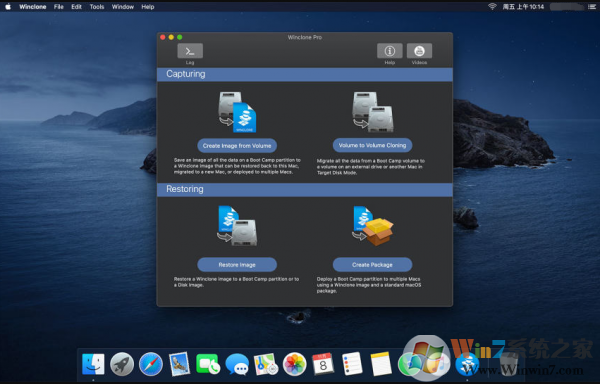Open Notification Center list icon
This screenshot has width=600, height=384.
coord(591,7)
